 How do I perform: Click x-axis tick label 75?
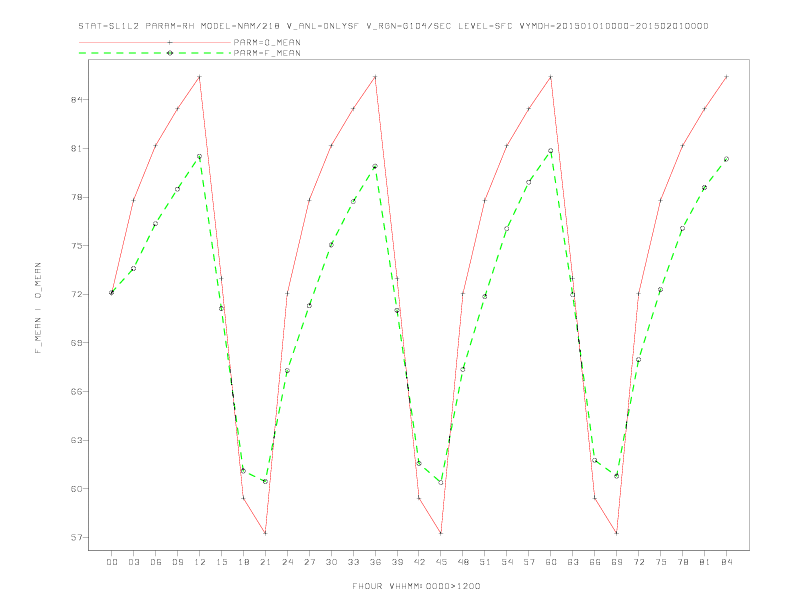[661, 562]
